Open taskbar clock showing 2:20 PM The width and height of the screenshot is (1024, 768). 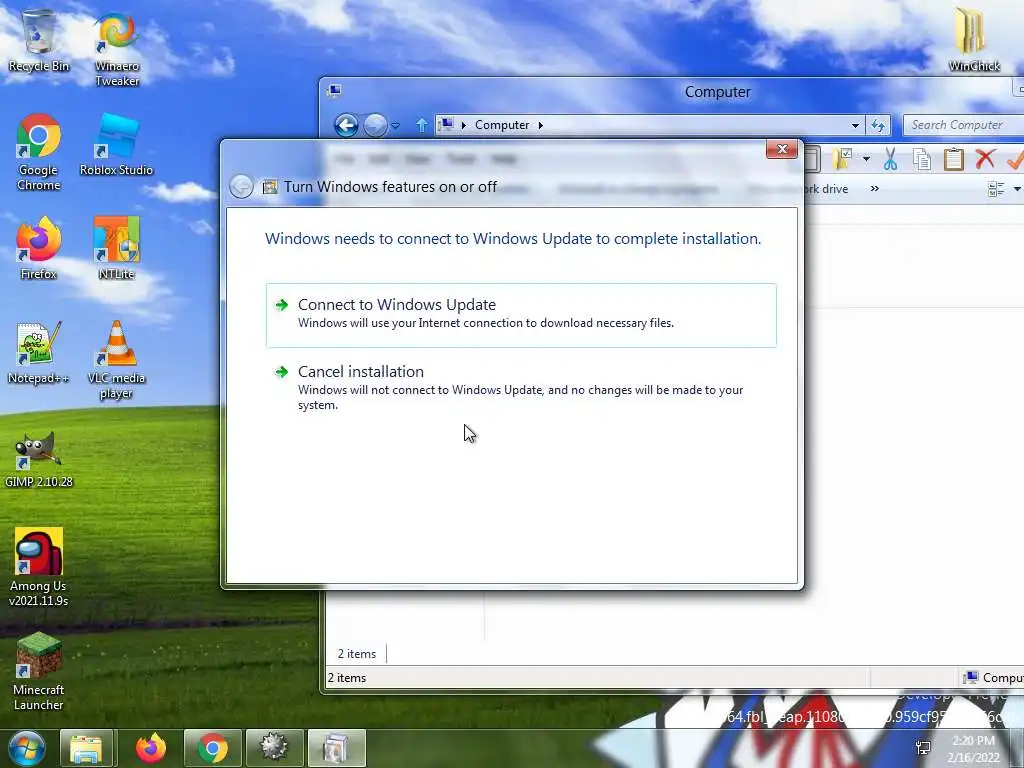973,749
